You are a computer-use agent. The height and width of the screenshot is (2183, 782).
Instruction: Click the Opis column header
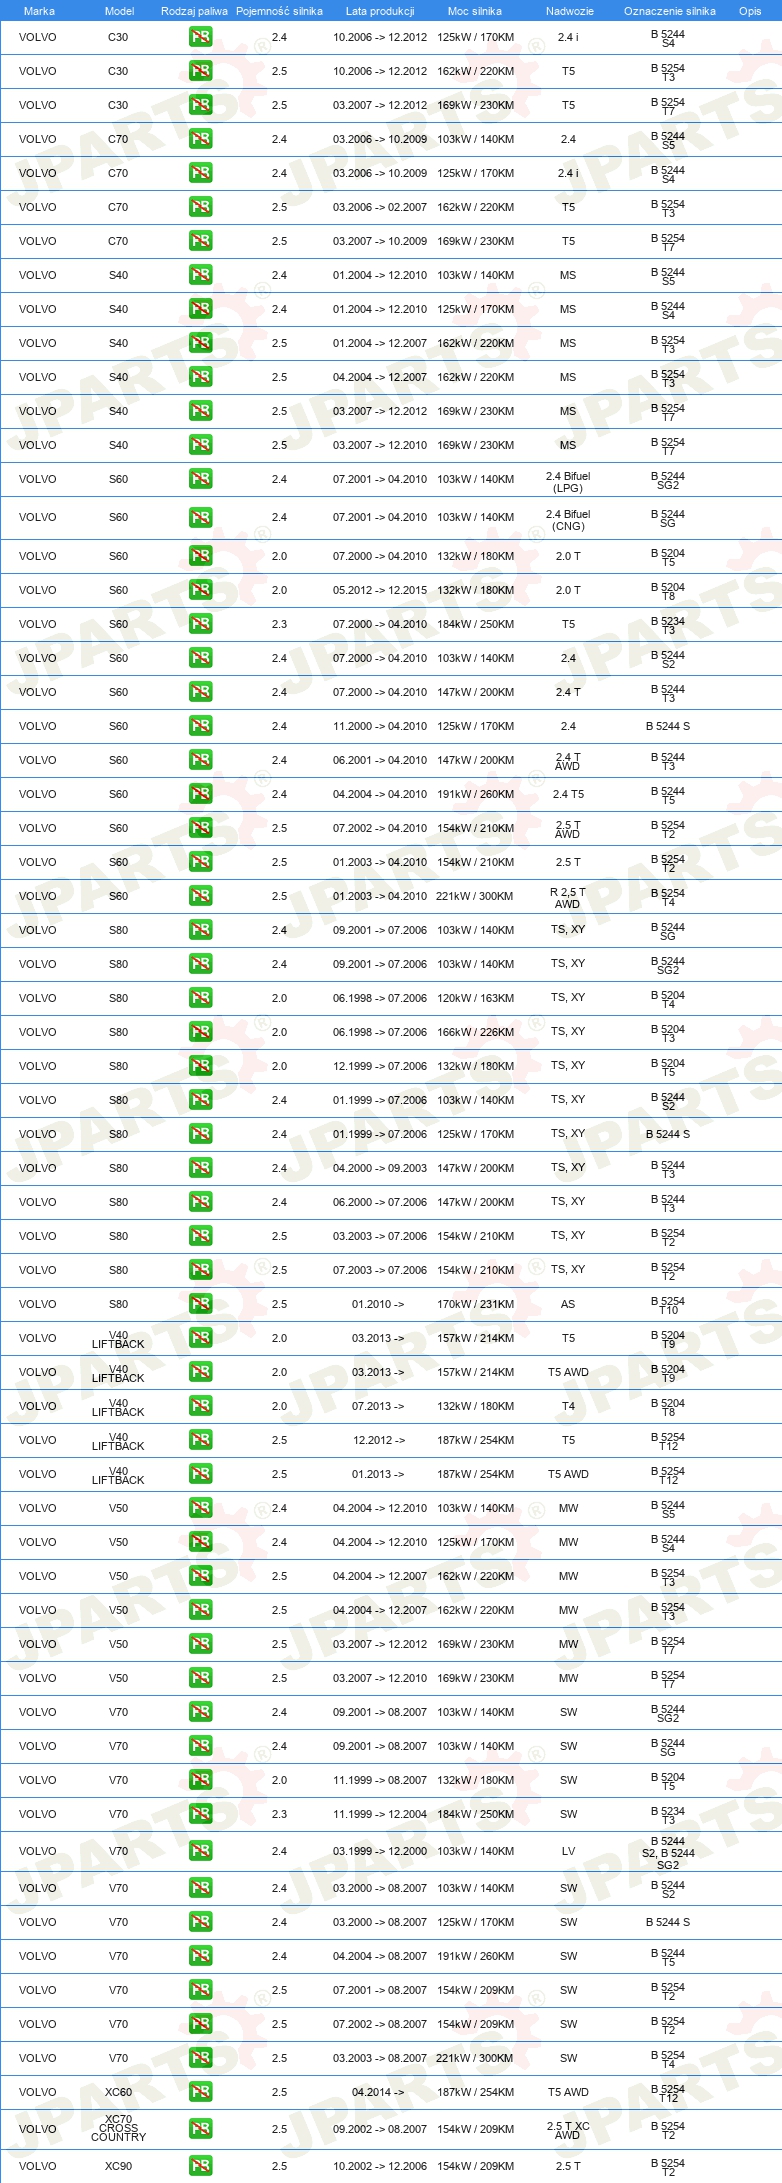click(750, 11)
